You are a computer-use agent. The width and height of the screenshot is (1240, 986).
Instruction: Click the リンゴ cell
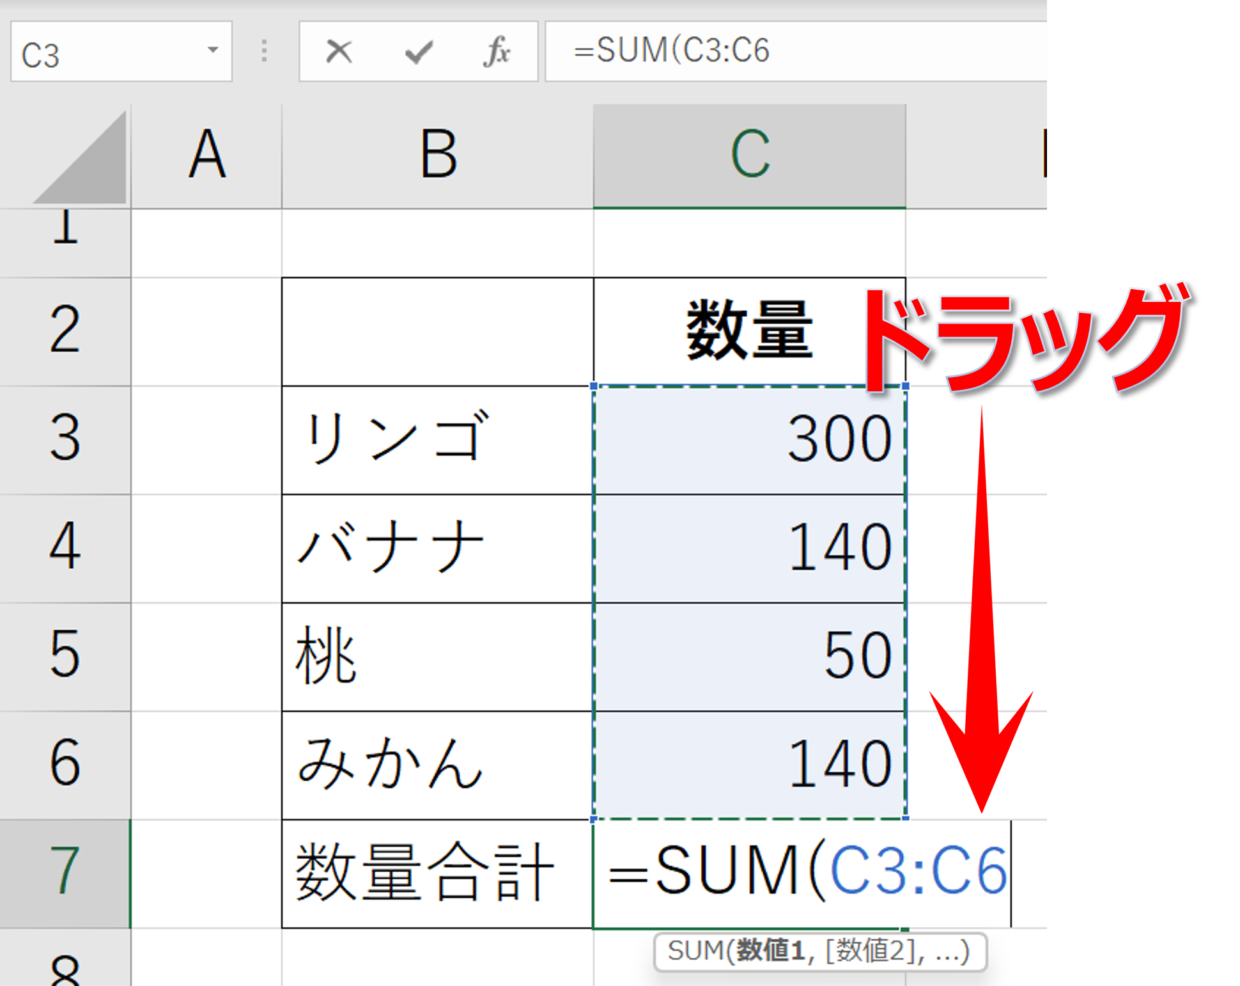[x=438, y=440]
